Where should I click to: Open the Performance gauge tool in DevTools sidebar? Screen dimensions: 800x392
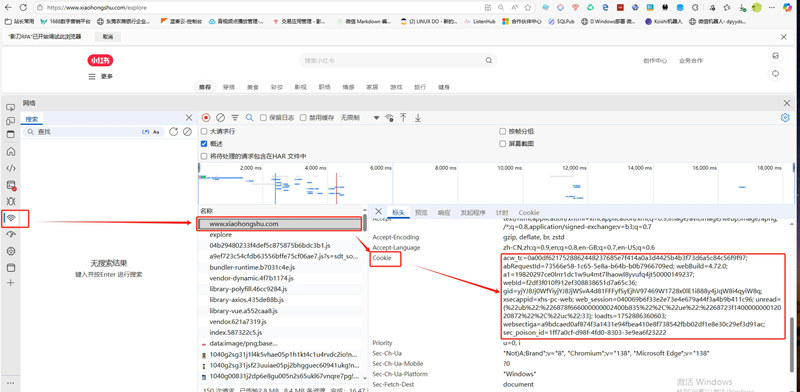coord(11,234)
